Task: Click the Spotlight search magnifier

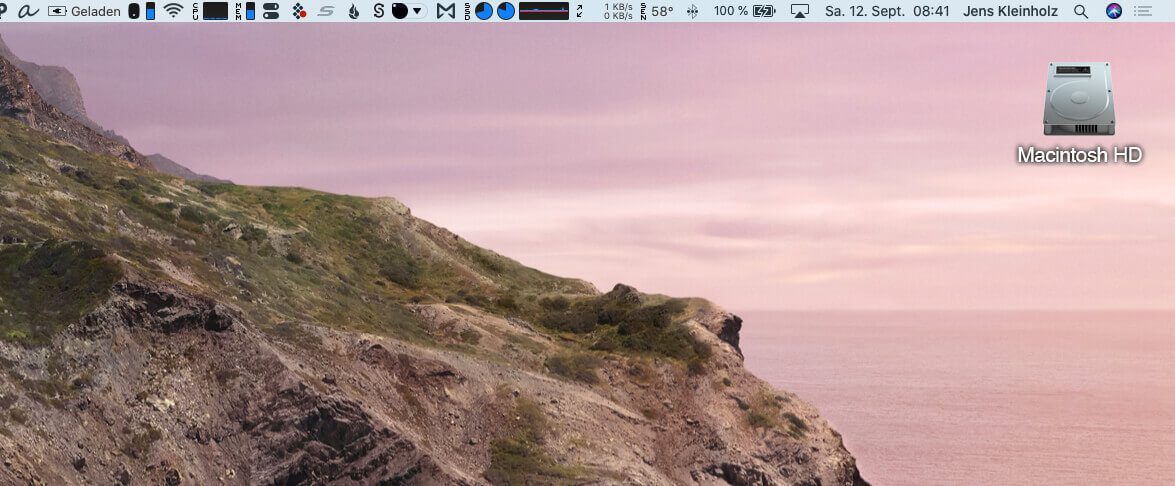Action: pyautogui.click(x=1080, y=11)
